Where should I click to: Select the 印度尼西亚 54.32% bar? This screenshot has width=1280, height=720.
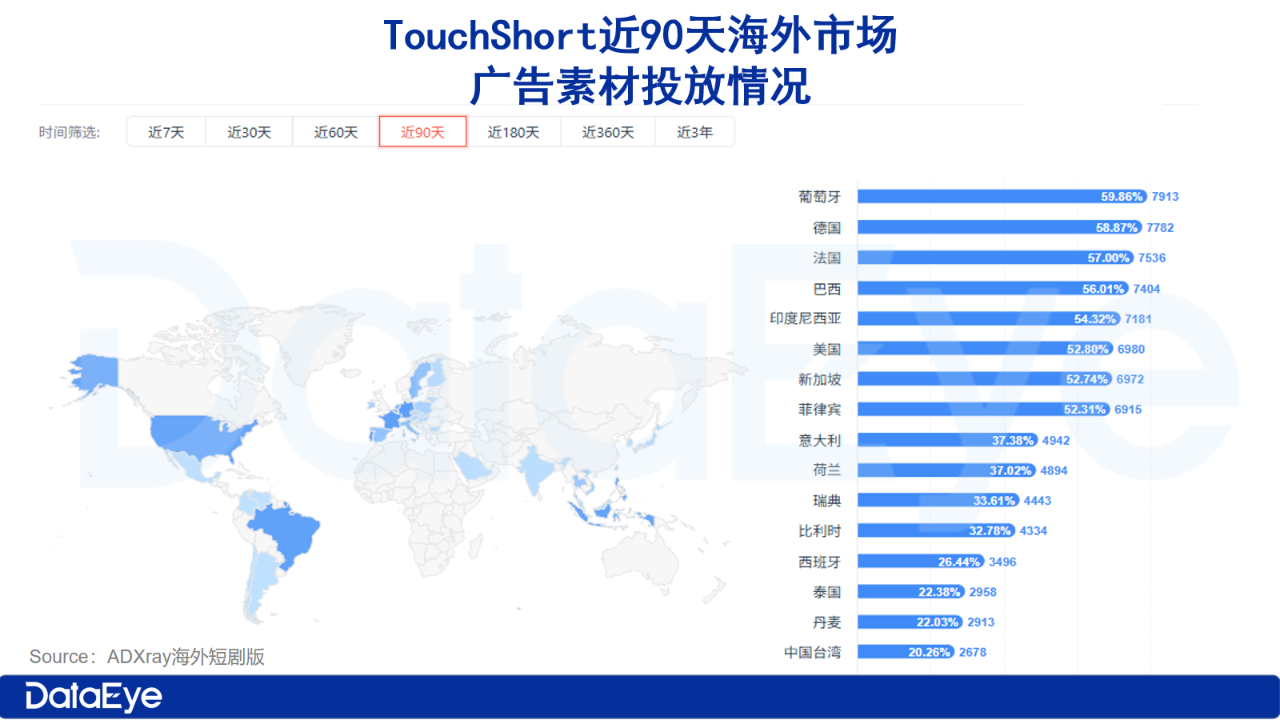tap(989, 319)
